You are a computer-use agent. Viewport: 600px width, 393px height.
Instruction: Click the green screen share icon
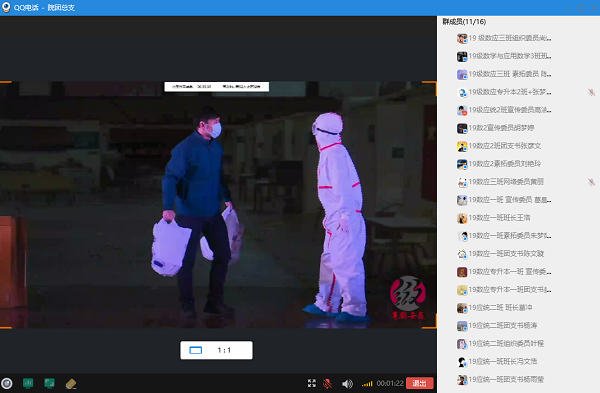[x=49, y=383]
